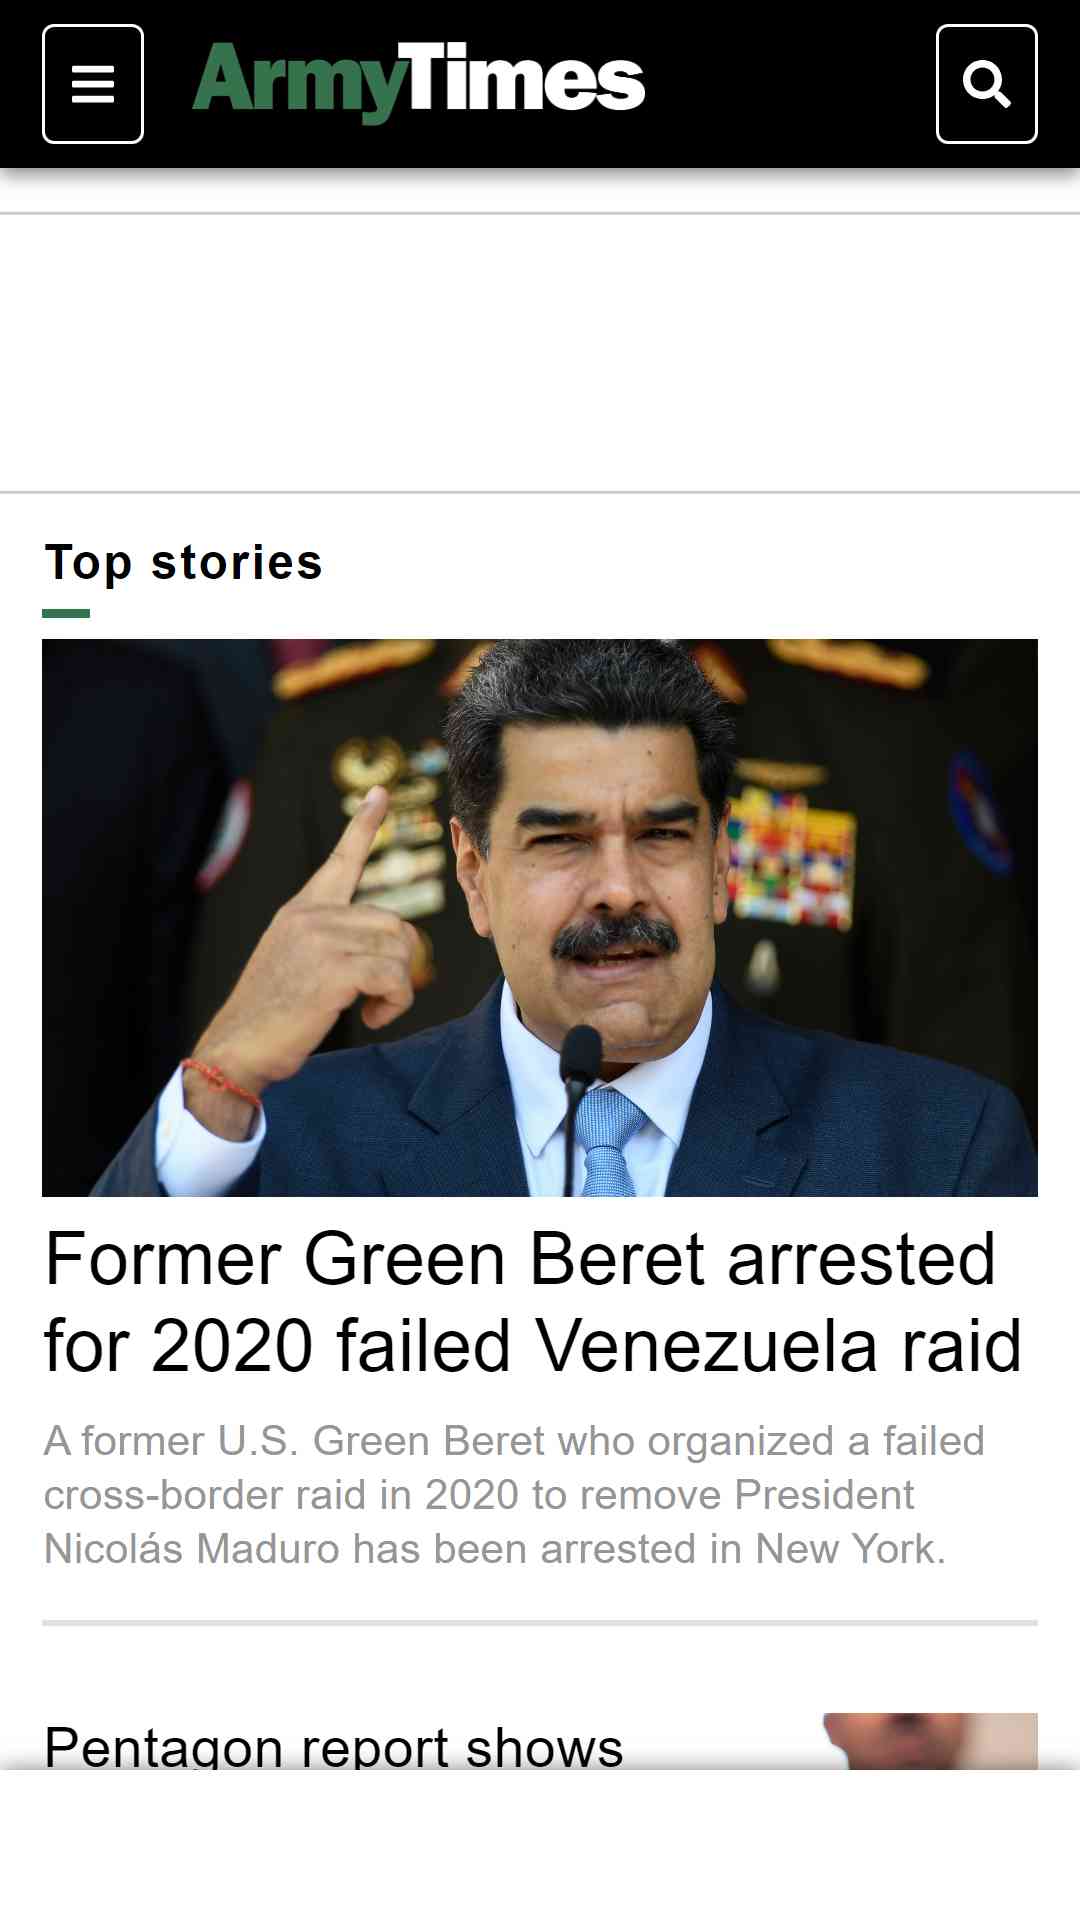Click the blank sticky bar at page bottom
The width and height of the screenshot is (1080, 1920).
pos(540,1845)
